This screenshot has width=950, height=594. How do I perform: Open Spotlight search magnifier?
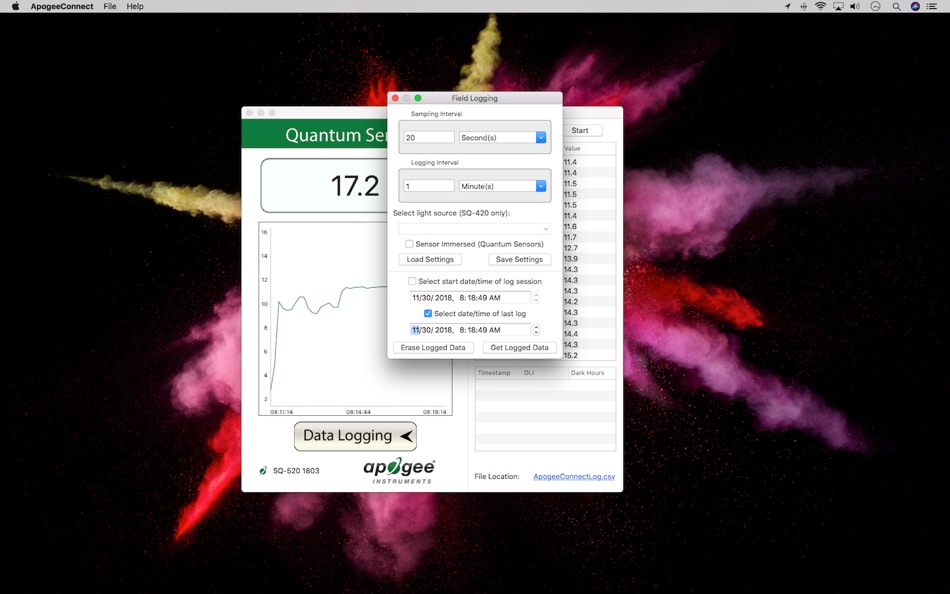(896, 6)
